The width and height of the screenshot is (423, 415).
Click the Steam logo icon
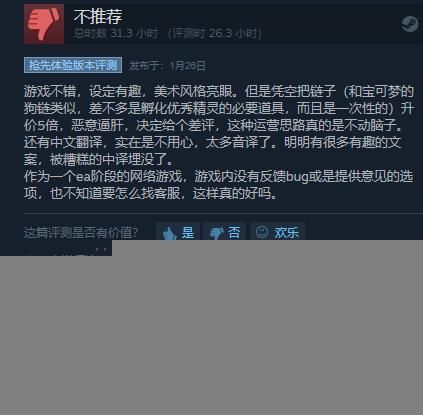410,24
